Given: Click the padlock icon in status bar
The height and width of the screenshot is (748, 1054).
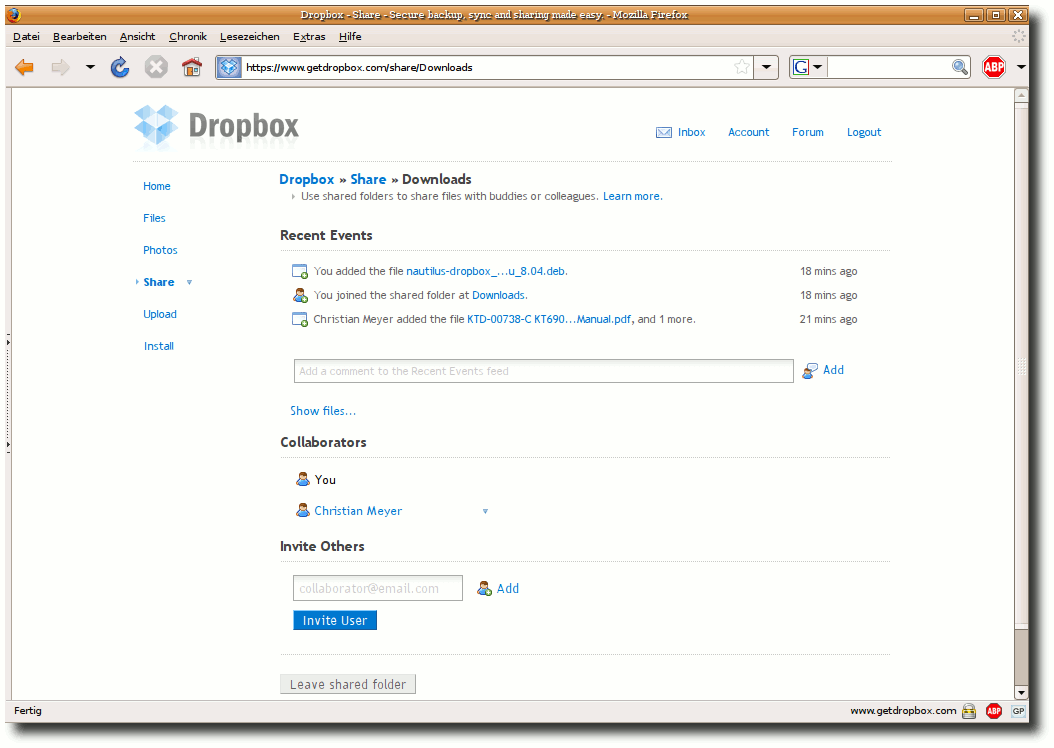Looking at the screenshot, I should click(x=969, y=711).
